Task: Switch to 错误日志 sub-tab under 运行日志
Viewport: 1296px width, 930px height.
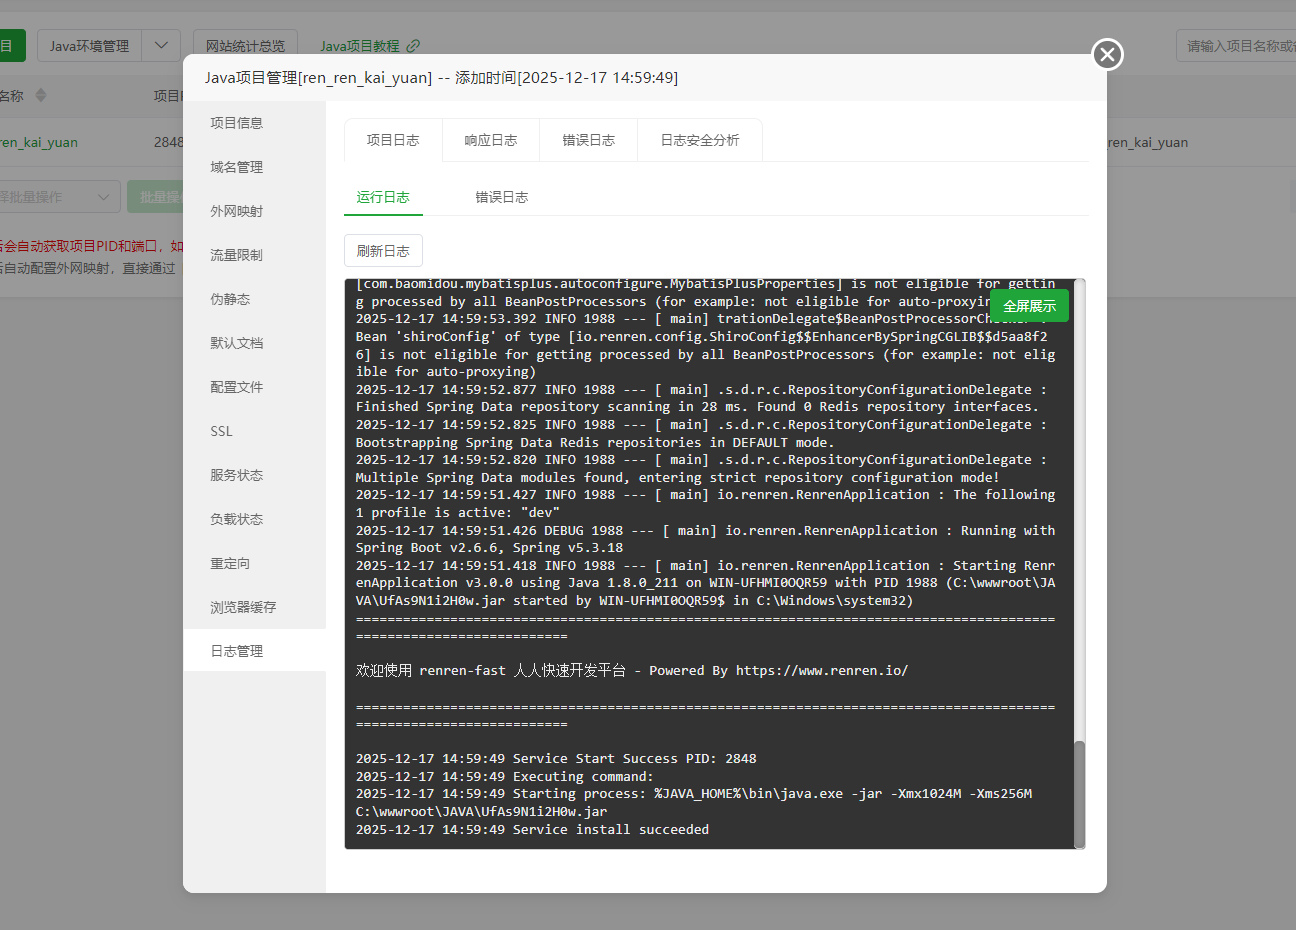Action: point(501,197)
